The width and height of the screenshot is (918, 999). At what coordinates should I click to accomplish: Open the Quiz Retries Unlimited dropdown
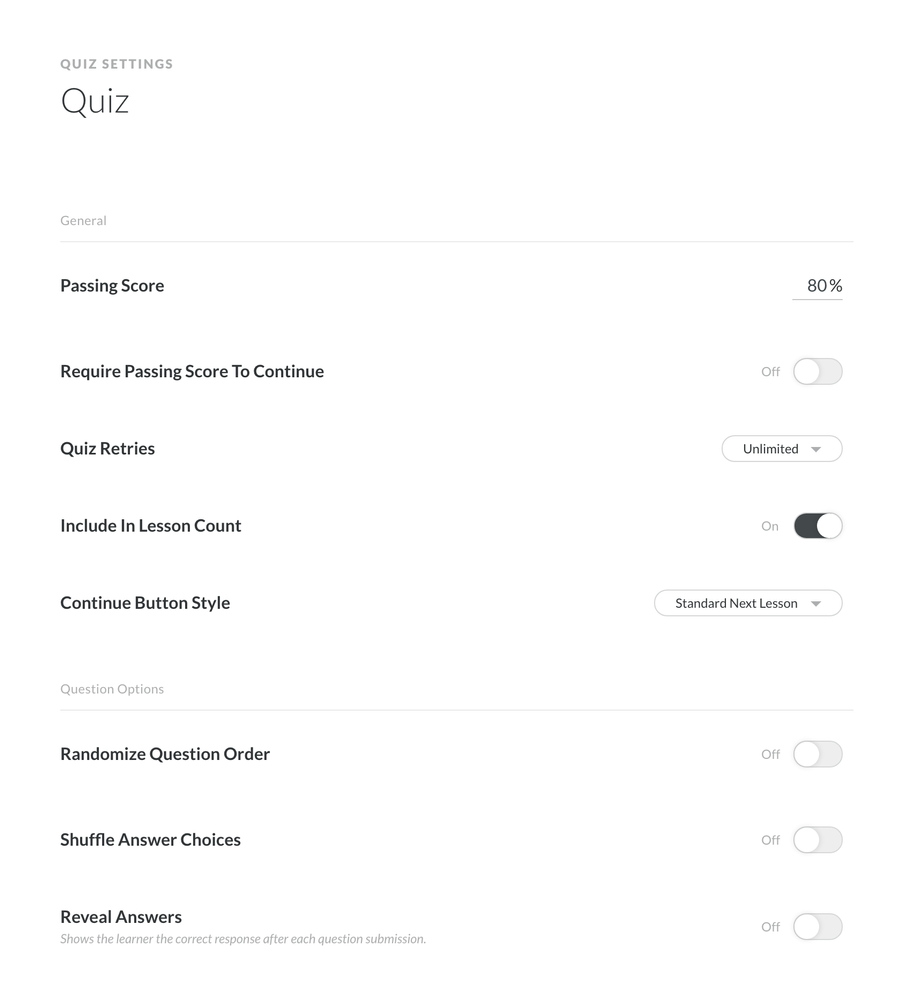tap(781, 449)
